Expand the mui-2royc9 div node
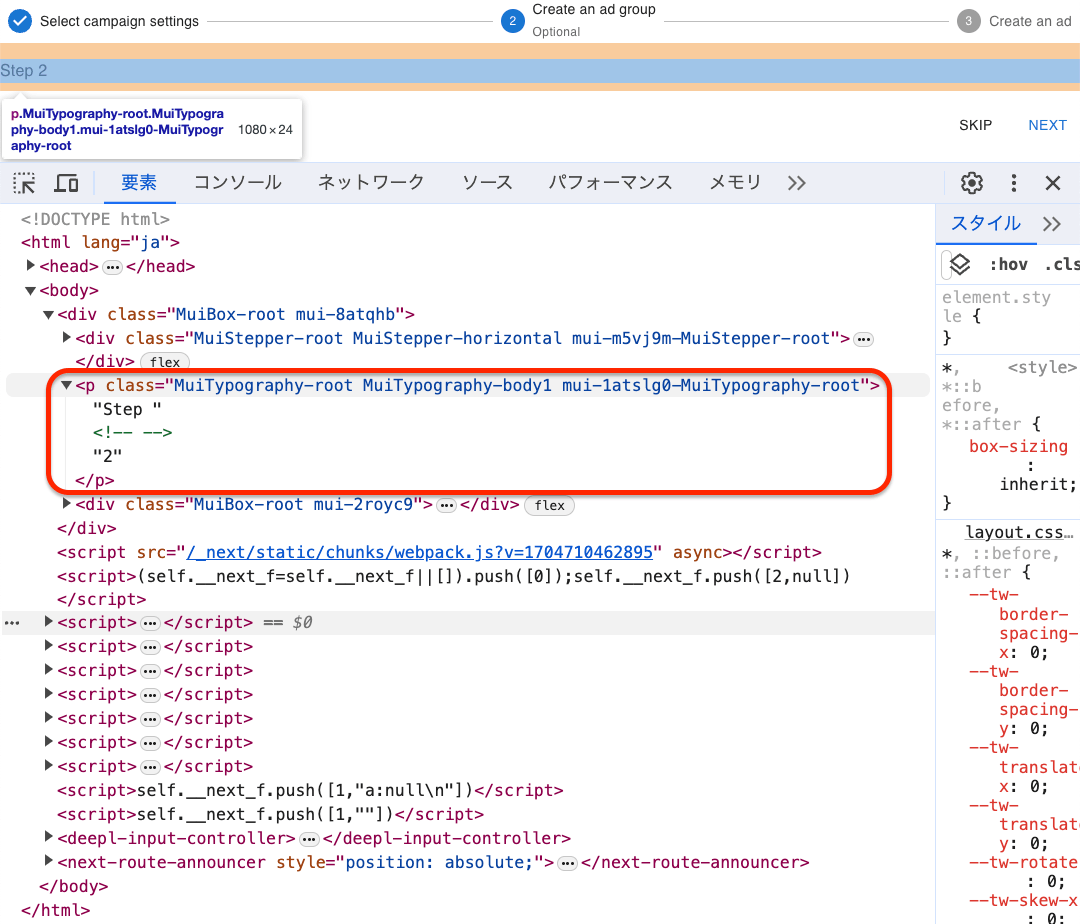This screenshot has width=1080, height=924. pos(67,503)
